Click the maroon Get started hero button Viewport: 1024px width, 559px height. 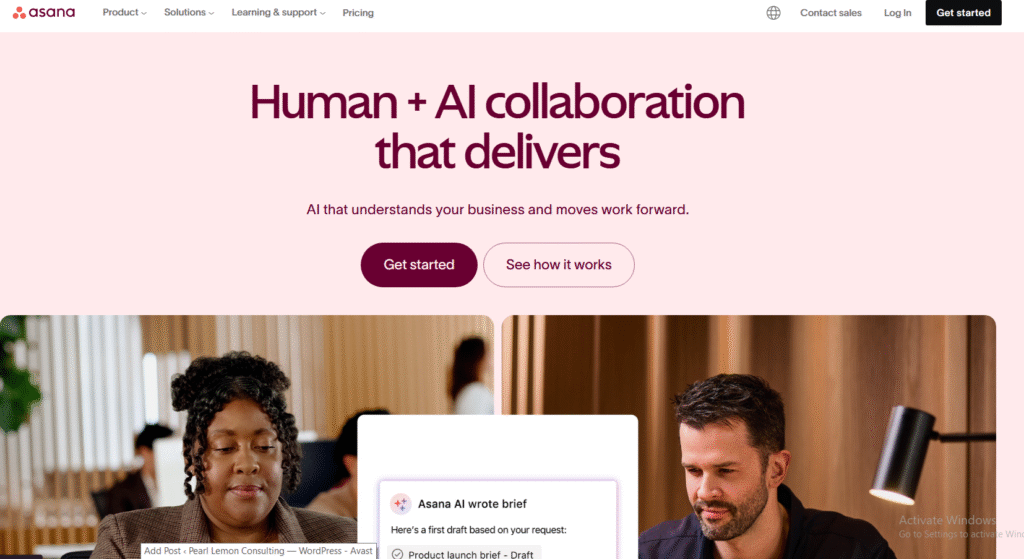(419, 264)
